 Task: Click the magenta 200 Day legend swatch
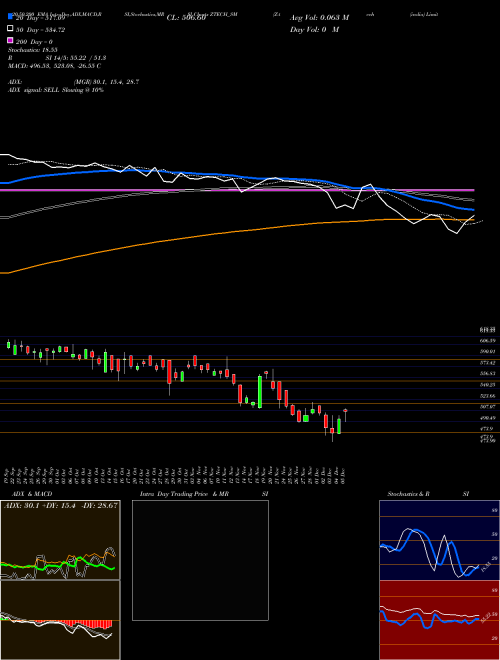pyautogui.click(x=10, y=40)
